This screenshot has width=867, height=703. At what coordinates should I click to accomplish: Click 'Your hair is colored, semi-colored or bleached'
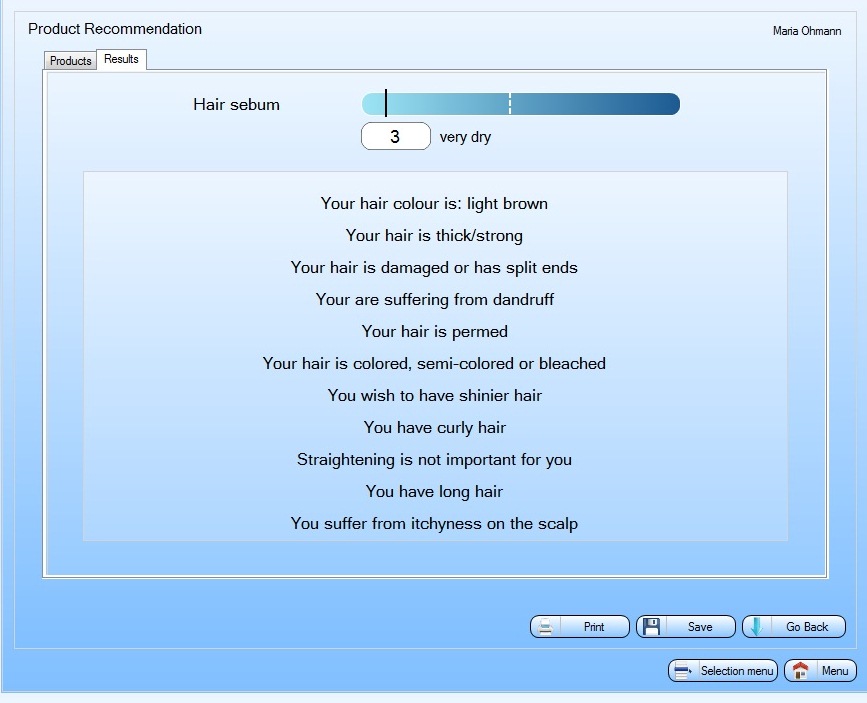[x=434, y=363]
